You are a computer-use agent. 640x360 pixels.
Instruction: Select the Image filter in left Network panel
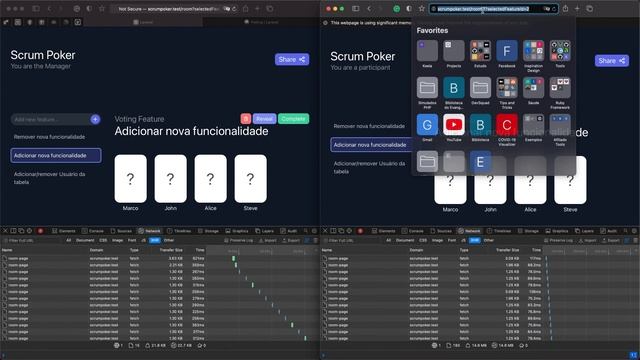[118, 240]
